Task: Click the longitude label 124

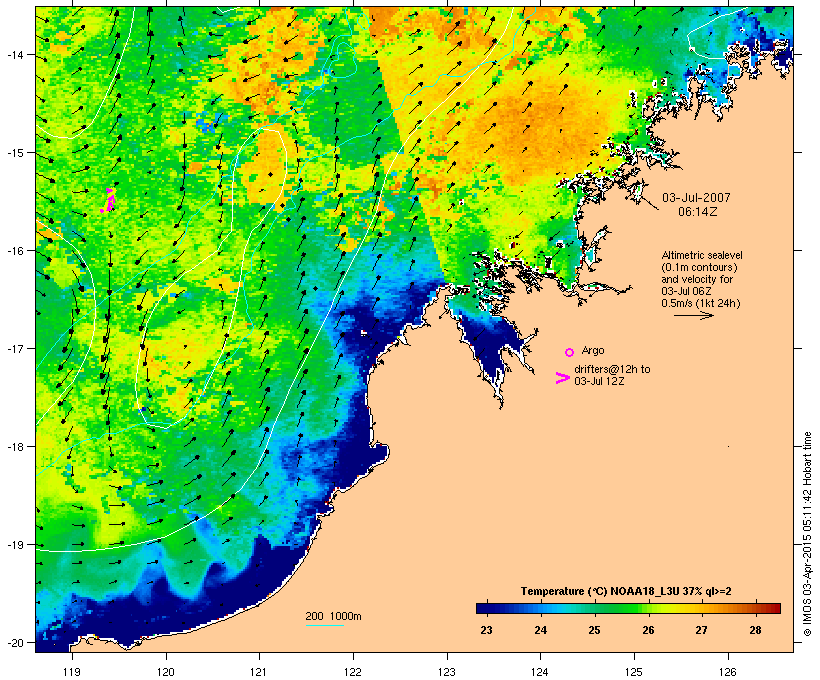Action: pos(540,672)
